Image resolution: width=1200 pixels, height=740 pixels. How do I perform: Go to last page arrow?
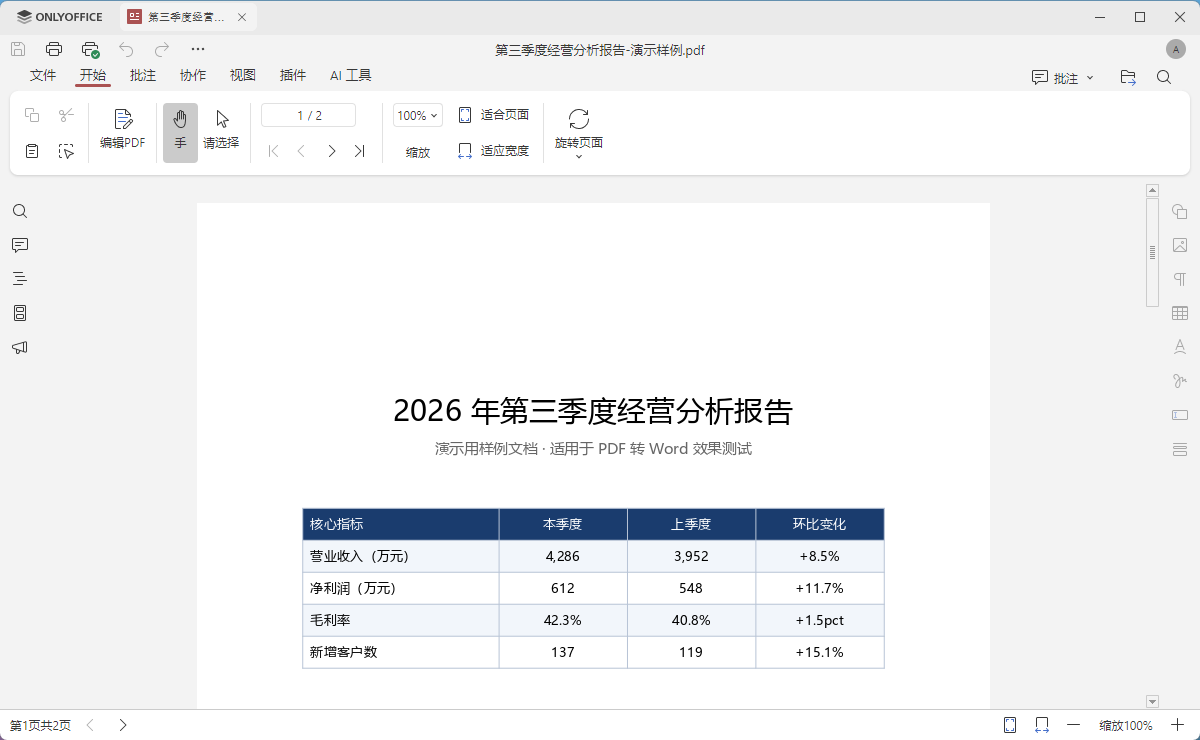point(359,151)
